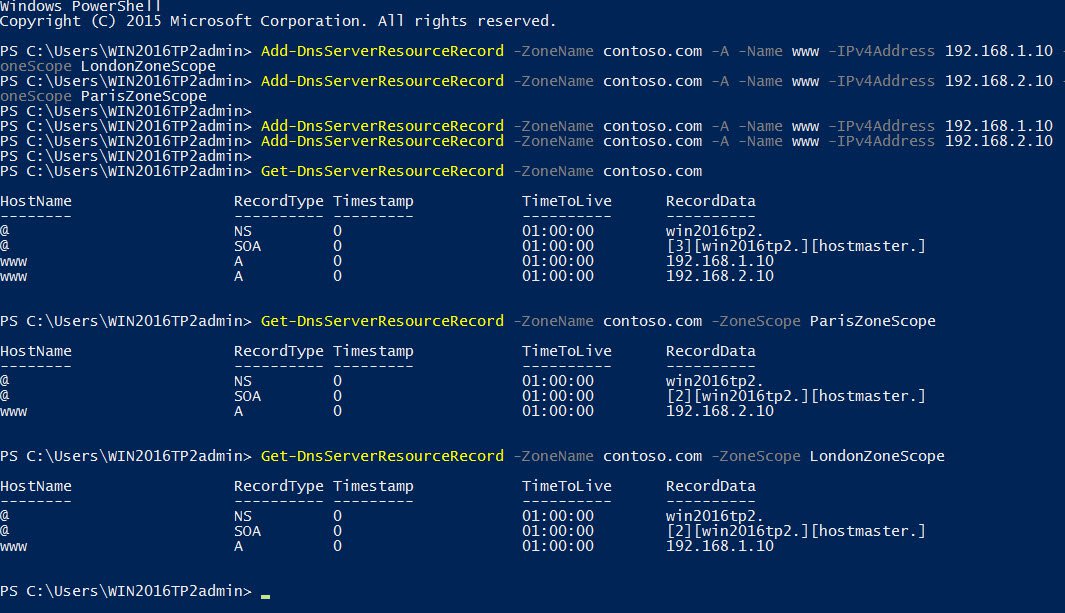Click LondonZoneScope text on second line
Viewport: 1065px width, 613px height.
148,66
